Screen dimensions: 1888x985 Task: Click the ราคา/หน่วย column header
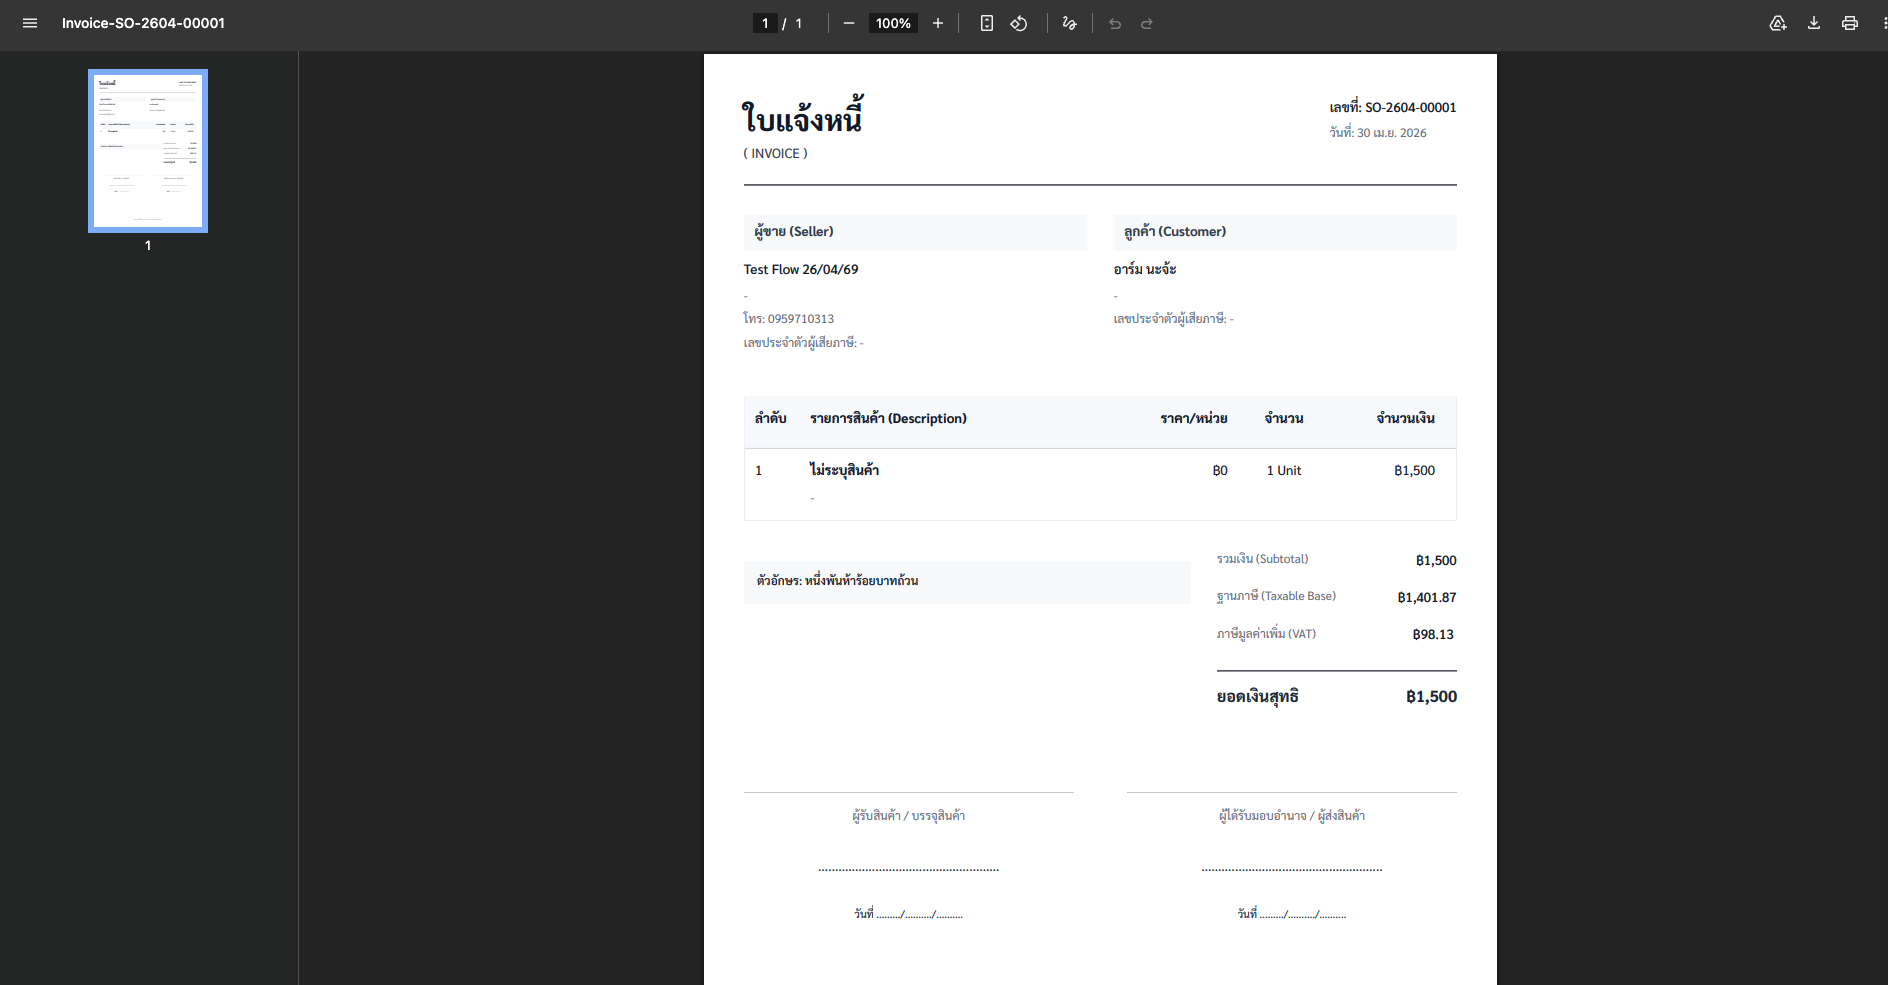1194,418
